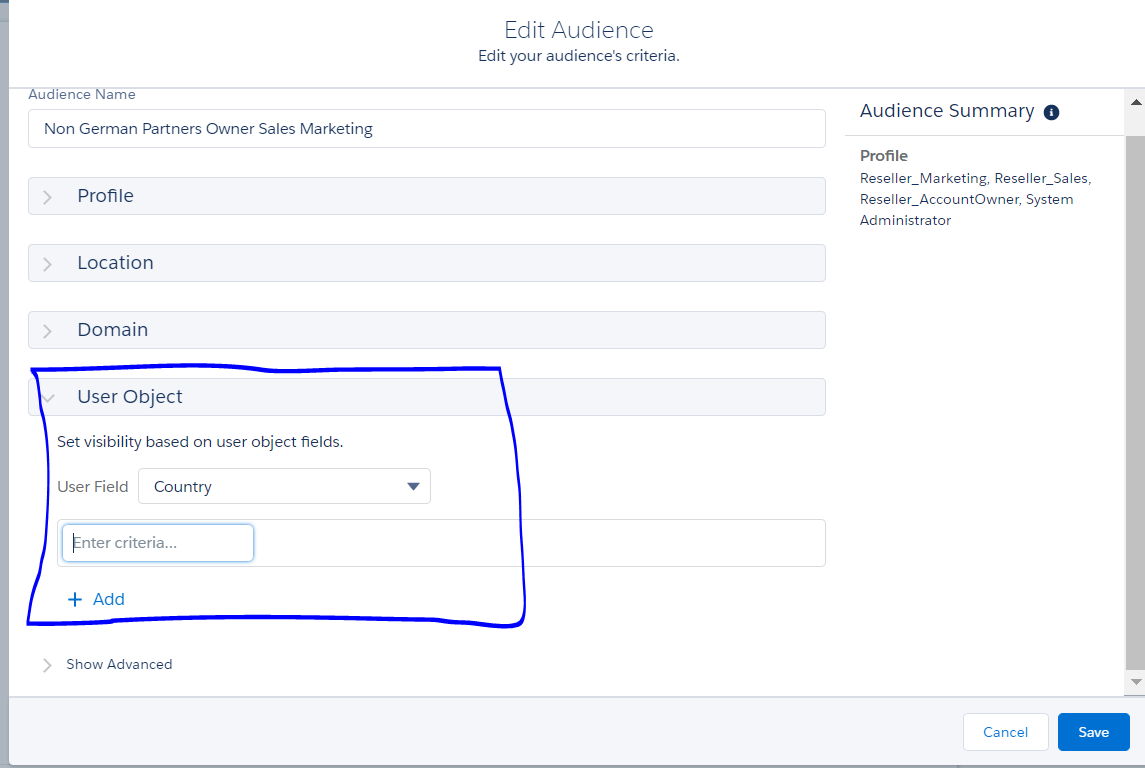This screenshot has height=768, width=1145.
Task: Click the Location section title text
Action: point(115,263)
